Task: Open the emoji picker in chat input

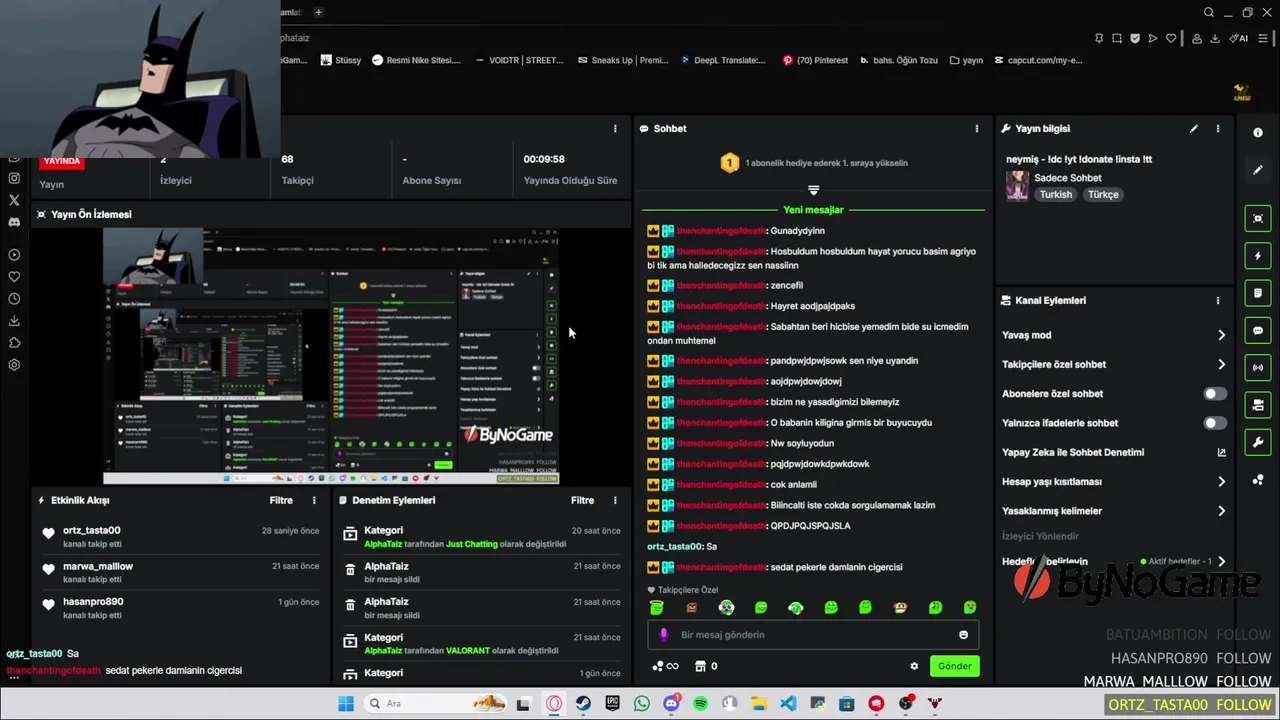Action: 963,635
